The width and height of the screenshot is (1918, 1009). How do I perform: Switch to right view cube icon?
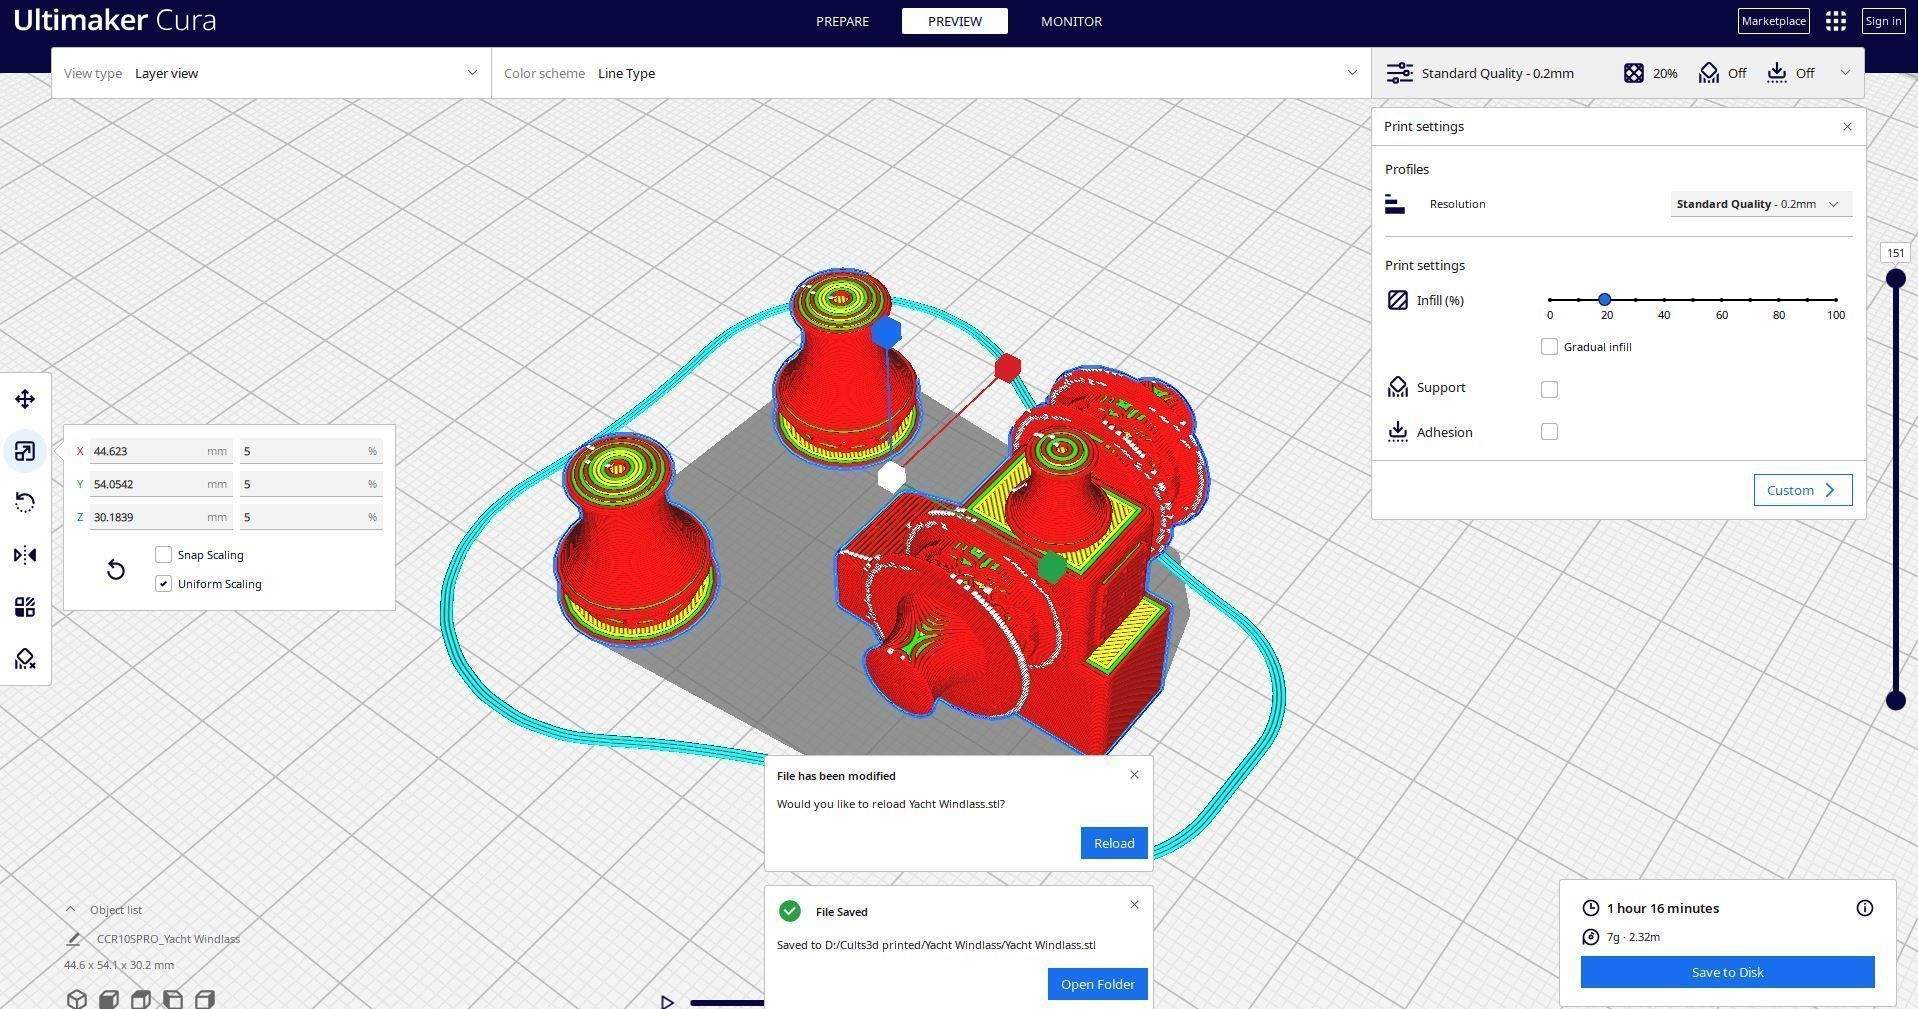[204, 999]
